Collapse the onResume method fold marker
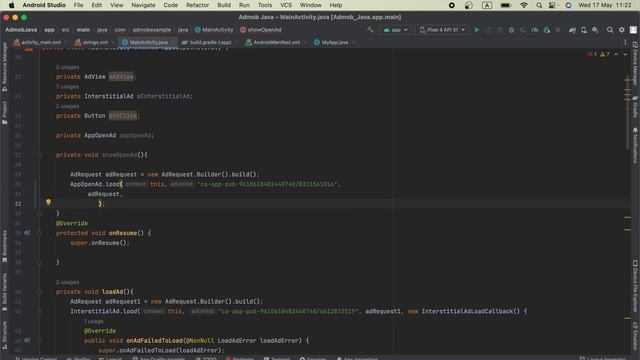Screen dimensions: 640x360 40,233
